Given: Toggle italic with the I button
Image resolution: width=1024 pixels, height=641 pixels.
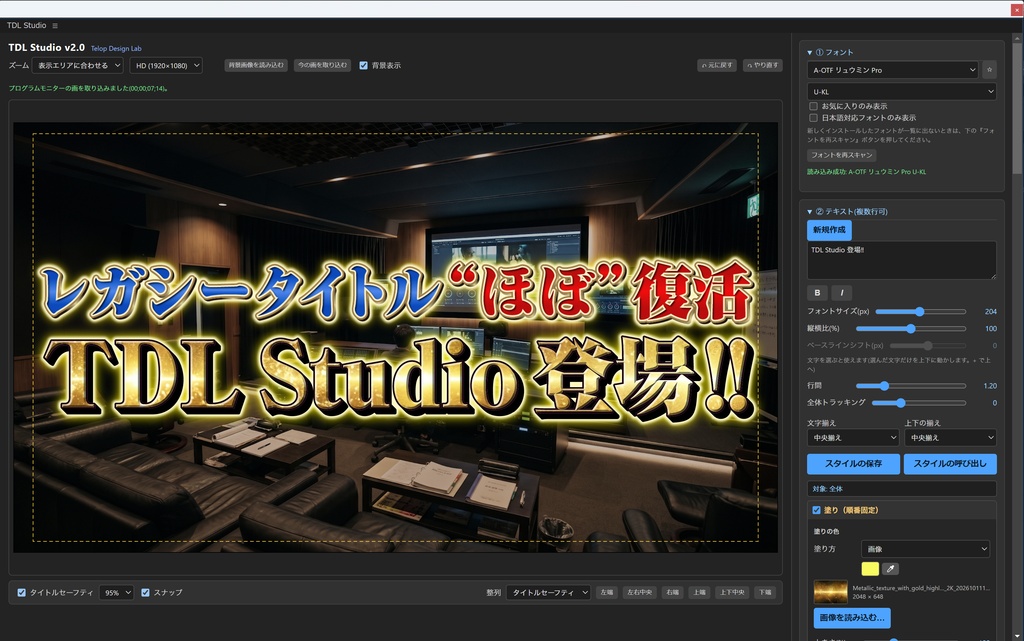Looking at the screenshot, I should coord(841,293).
